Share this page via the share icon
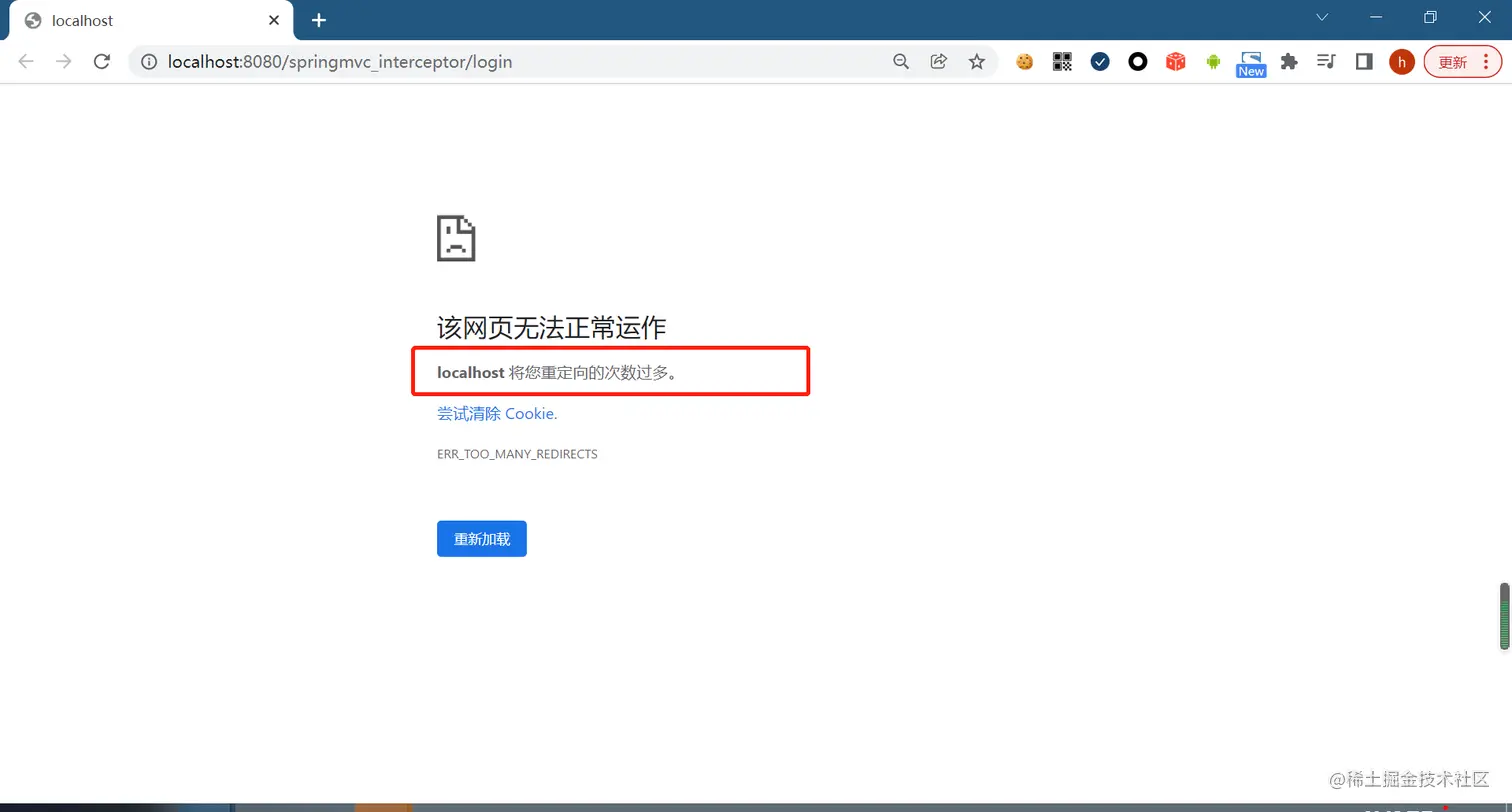 939,62
